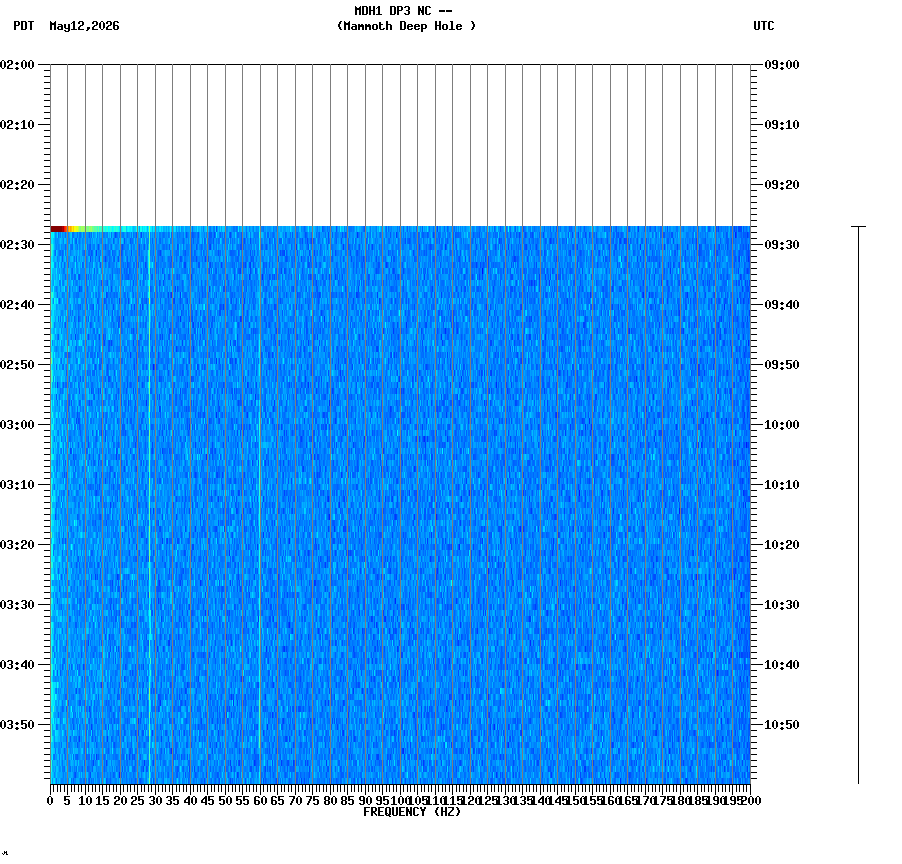Click the "FREQUENCY (HZ)" axis title

click(412, 812)
